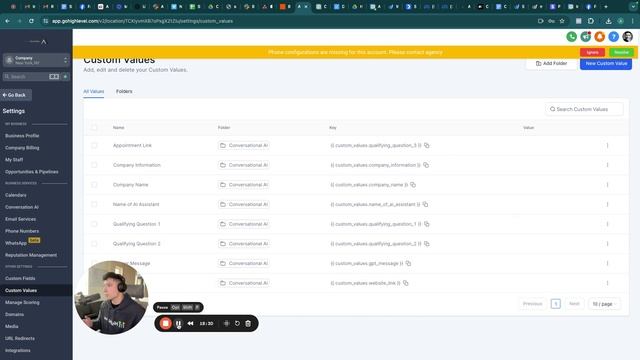
Task: Copy the company_information key
Action: pos(426,165)
